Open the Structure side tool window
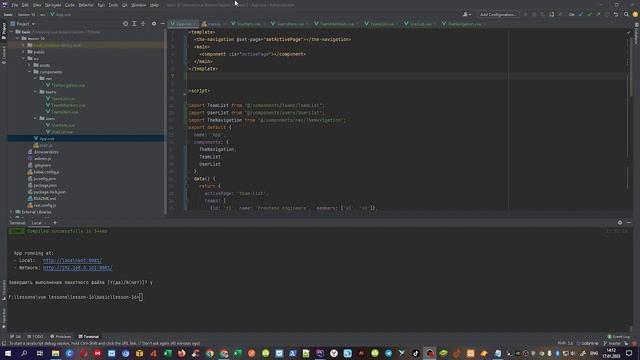The width and height of the screenshot is (640, 360). pos(4,289)
